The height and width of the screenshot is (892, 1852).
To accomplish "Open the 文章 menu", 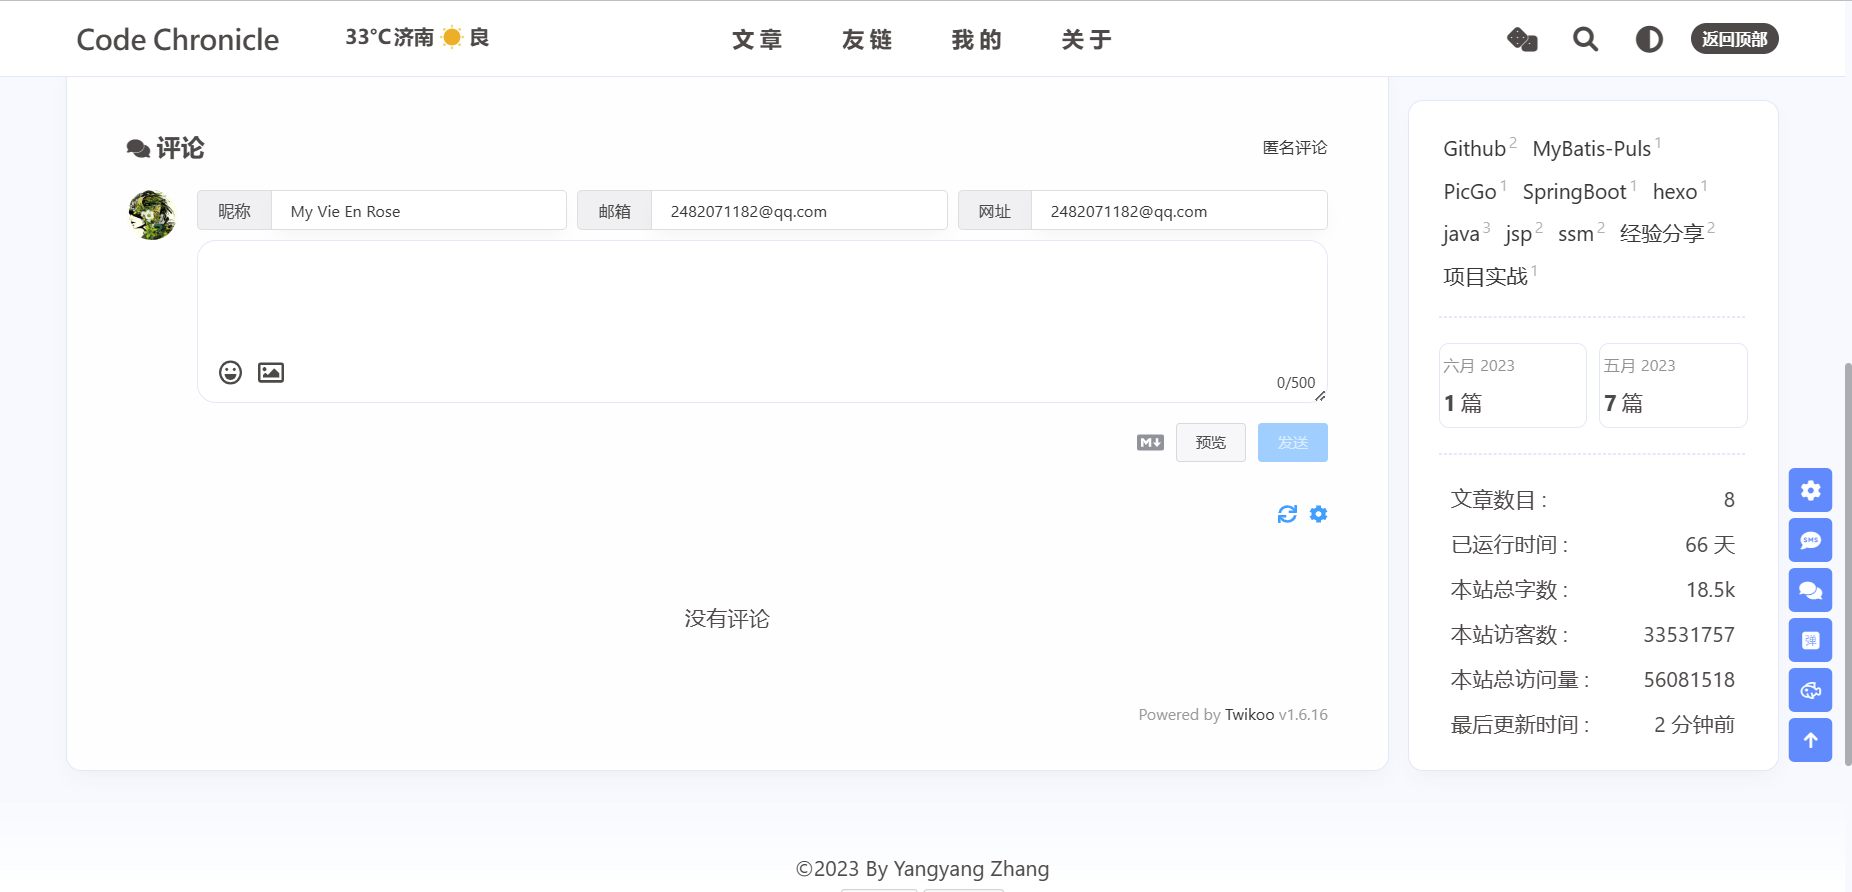I will (757, 39).
